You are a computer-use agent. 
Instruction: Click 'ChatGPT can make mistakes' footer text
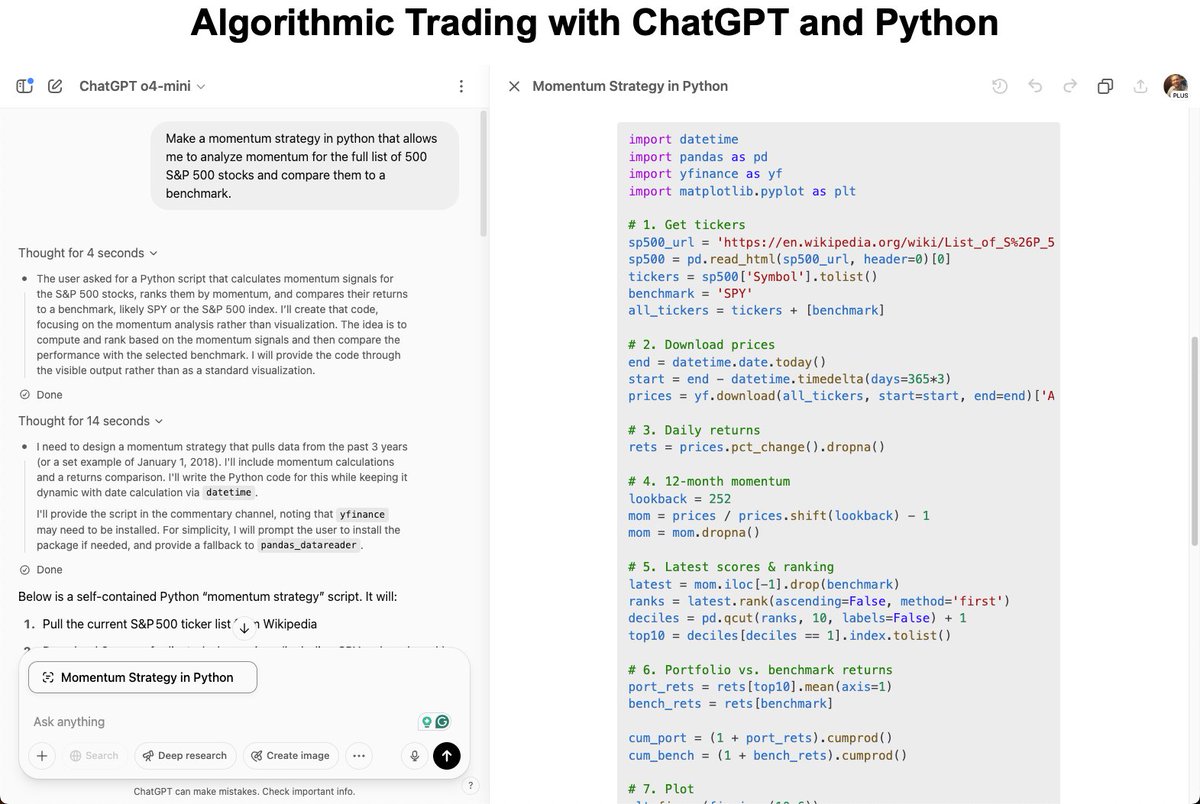point(244,791)
